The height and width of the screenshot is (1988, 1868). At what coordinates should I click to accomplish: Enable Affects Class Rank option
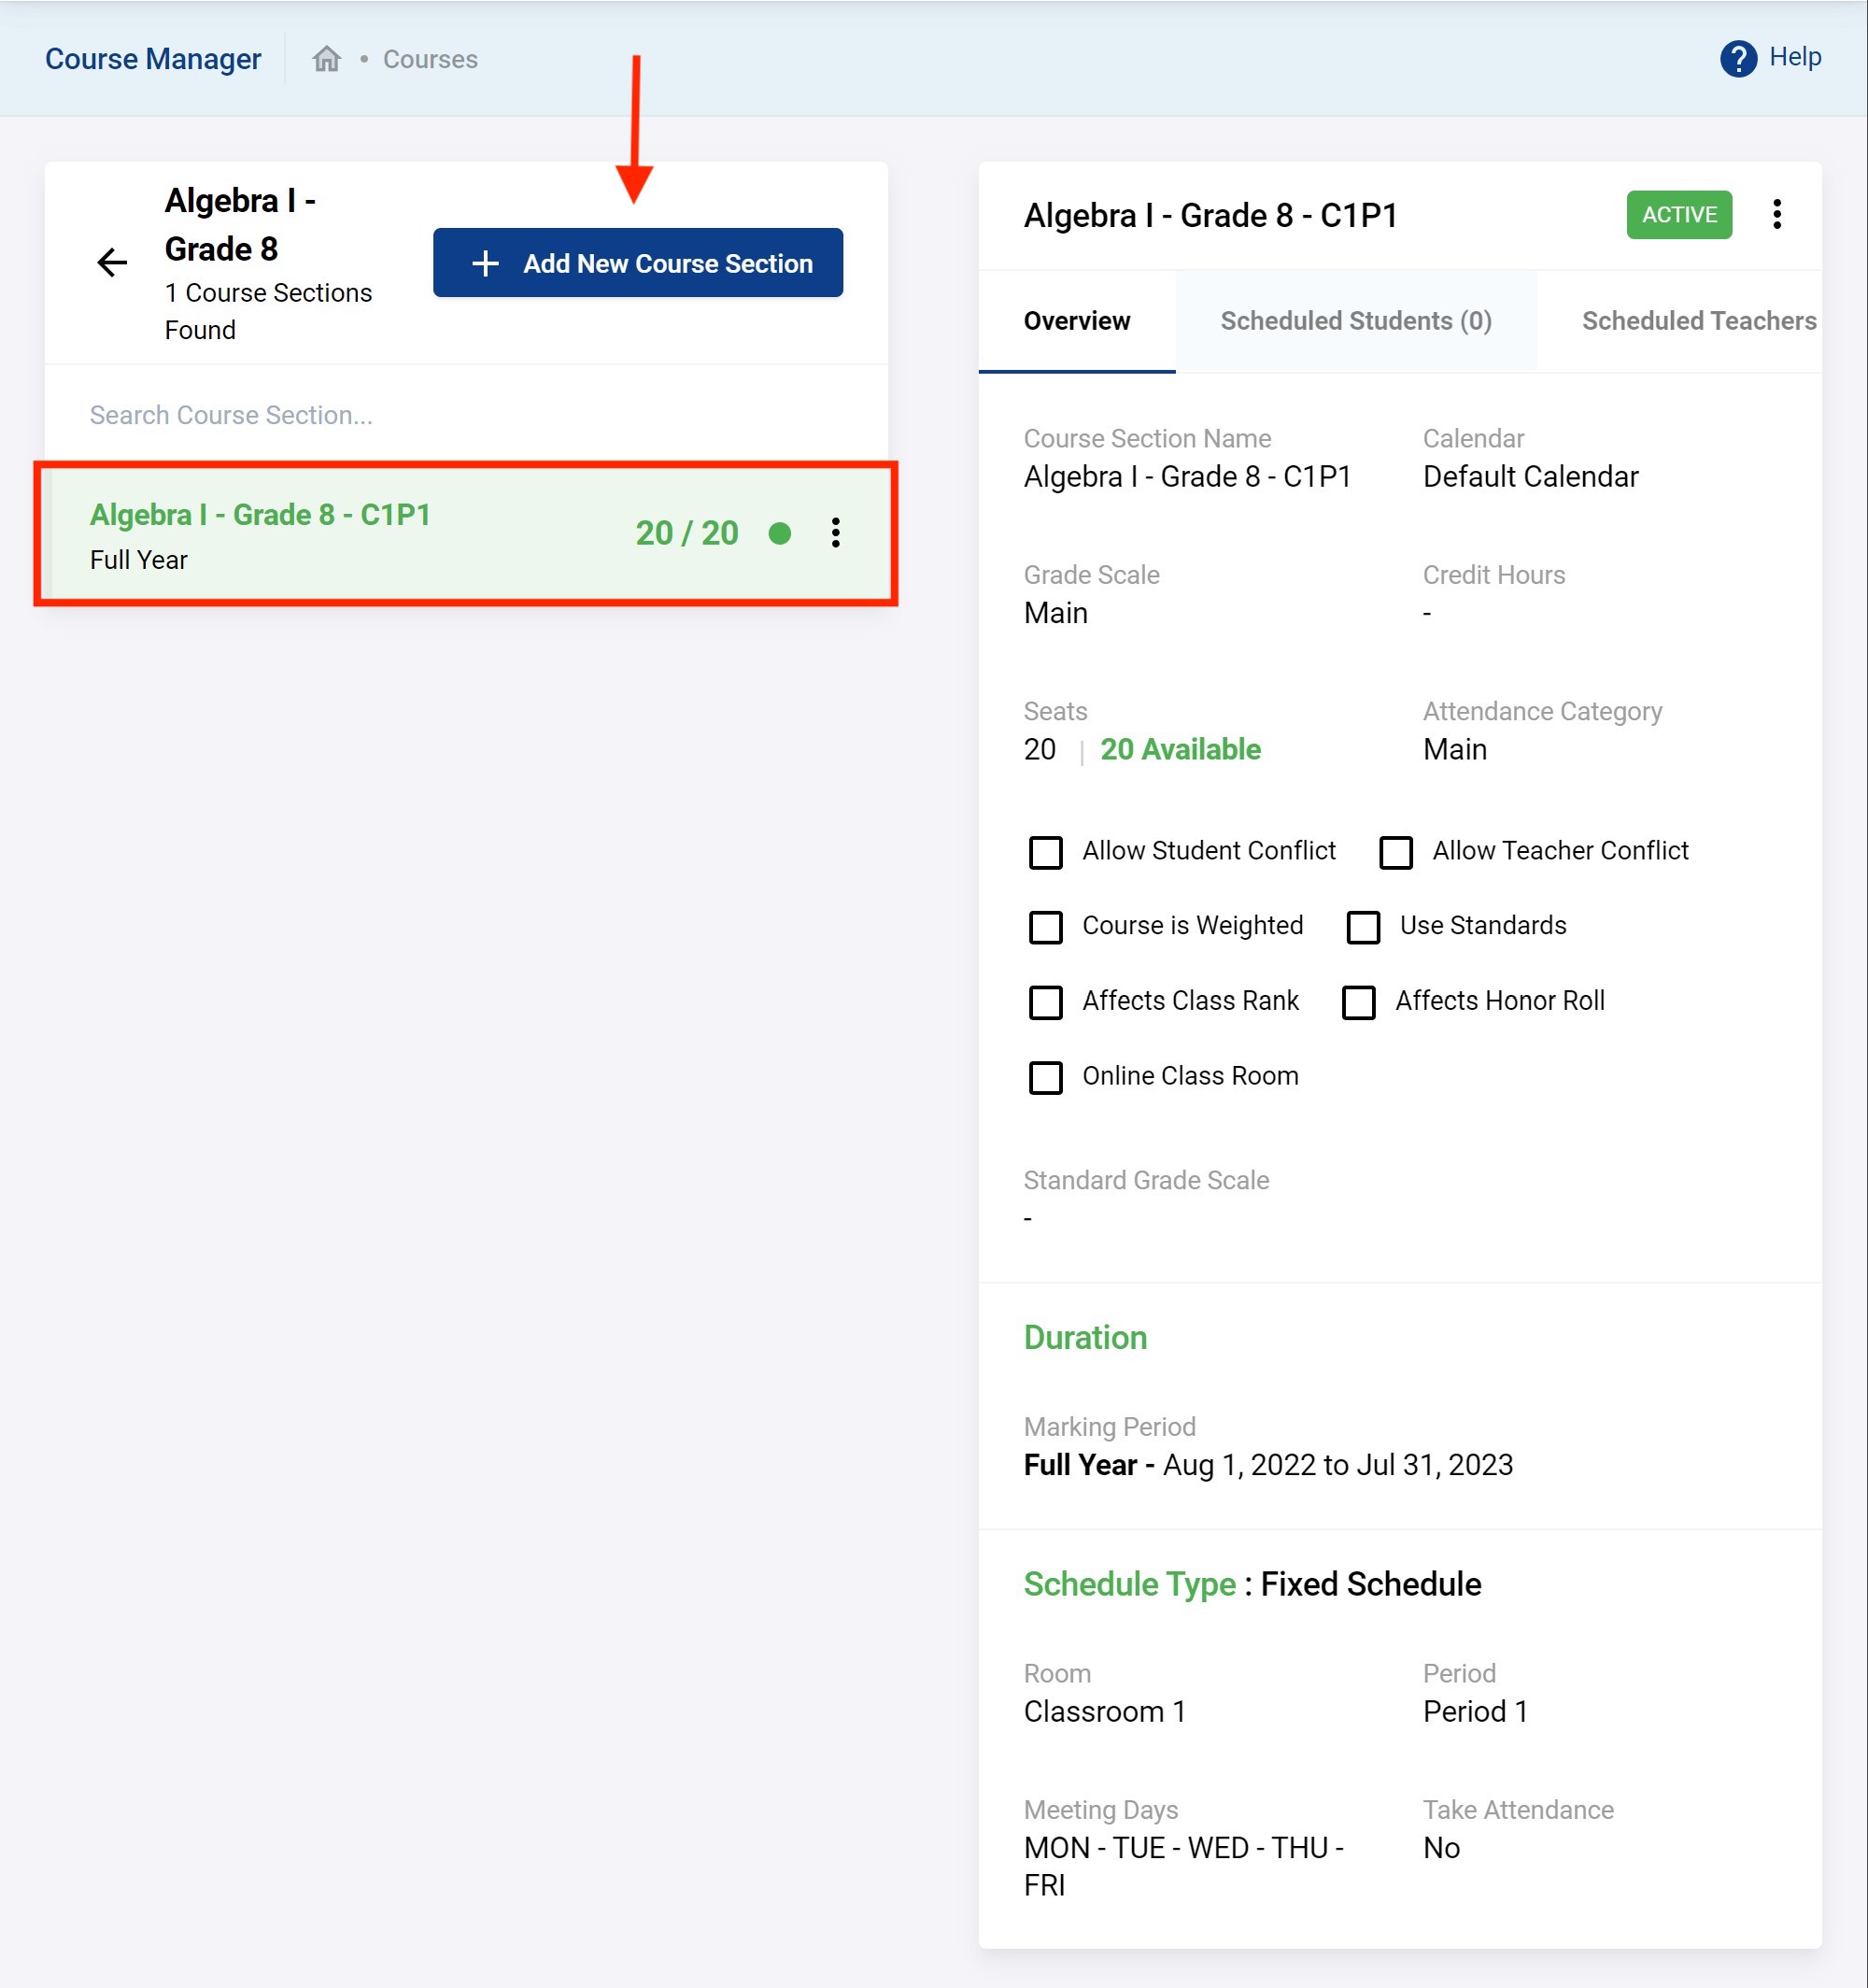pos(1045,1002)
